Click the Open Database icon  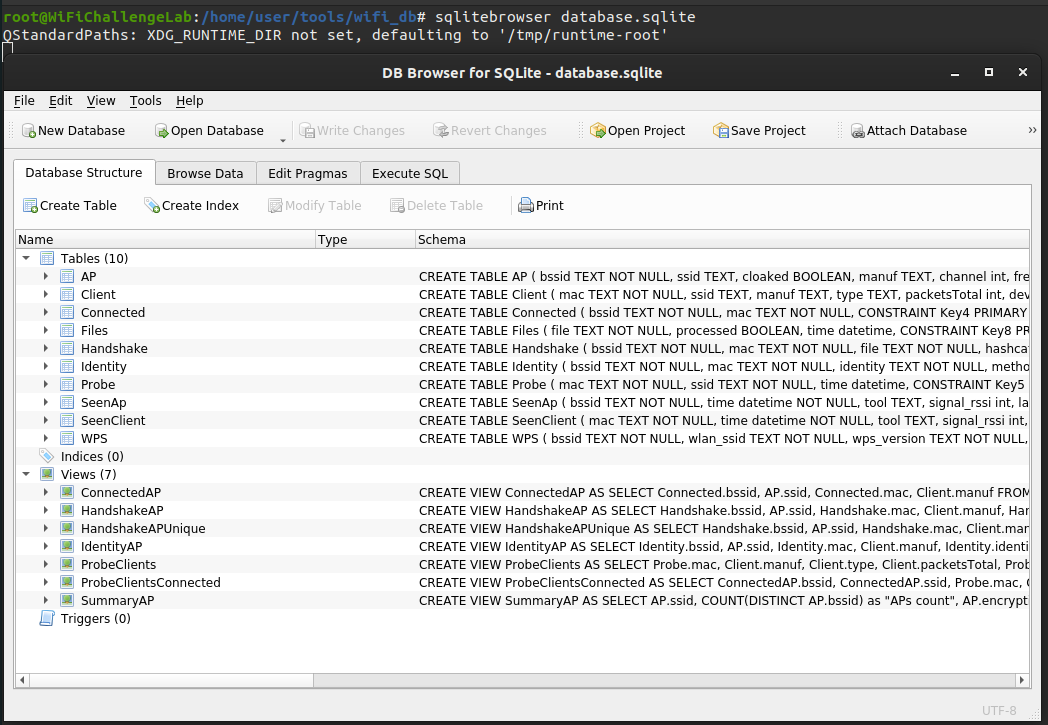tap(162, 131)
